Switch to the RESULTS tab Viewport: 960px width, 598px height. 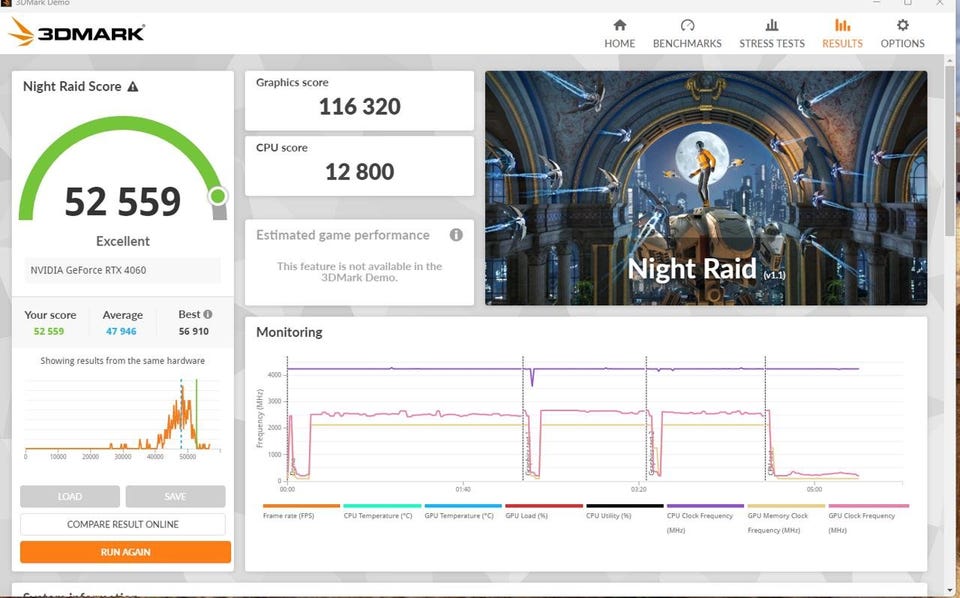[x=842, y=33]
